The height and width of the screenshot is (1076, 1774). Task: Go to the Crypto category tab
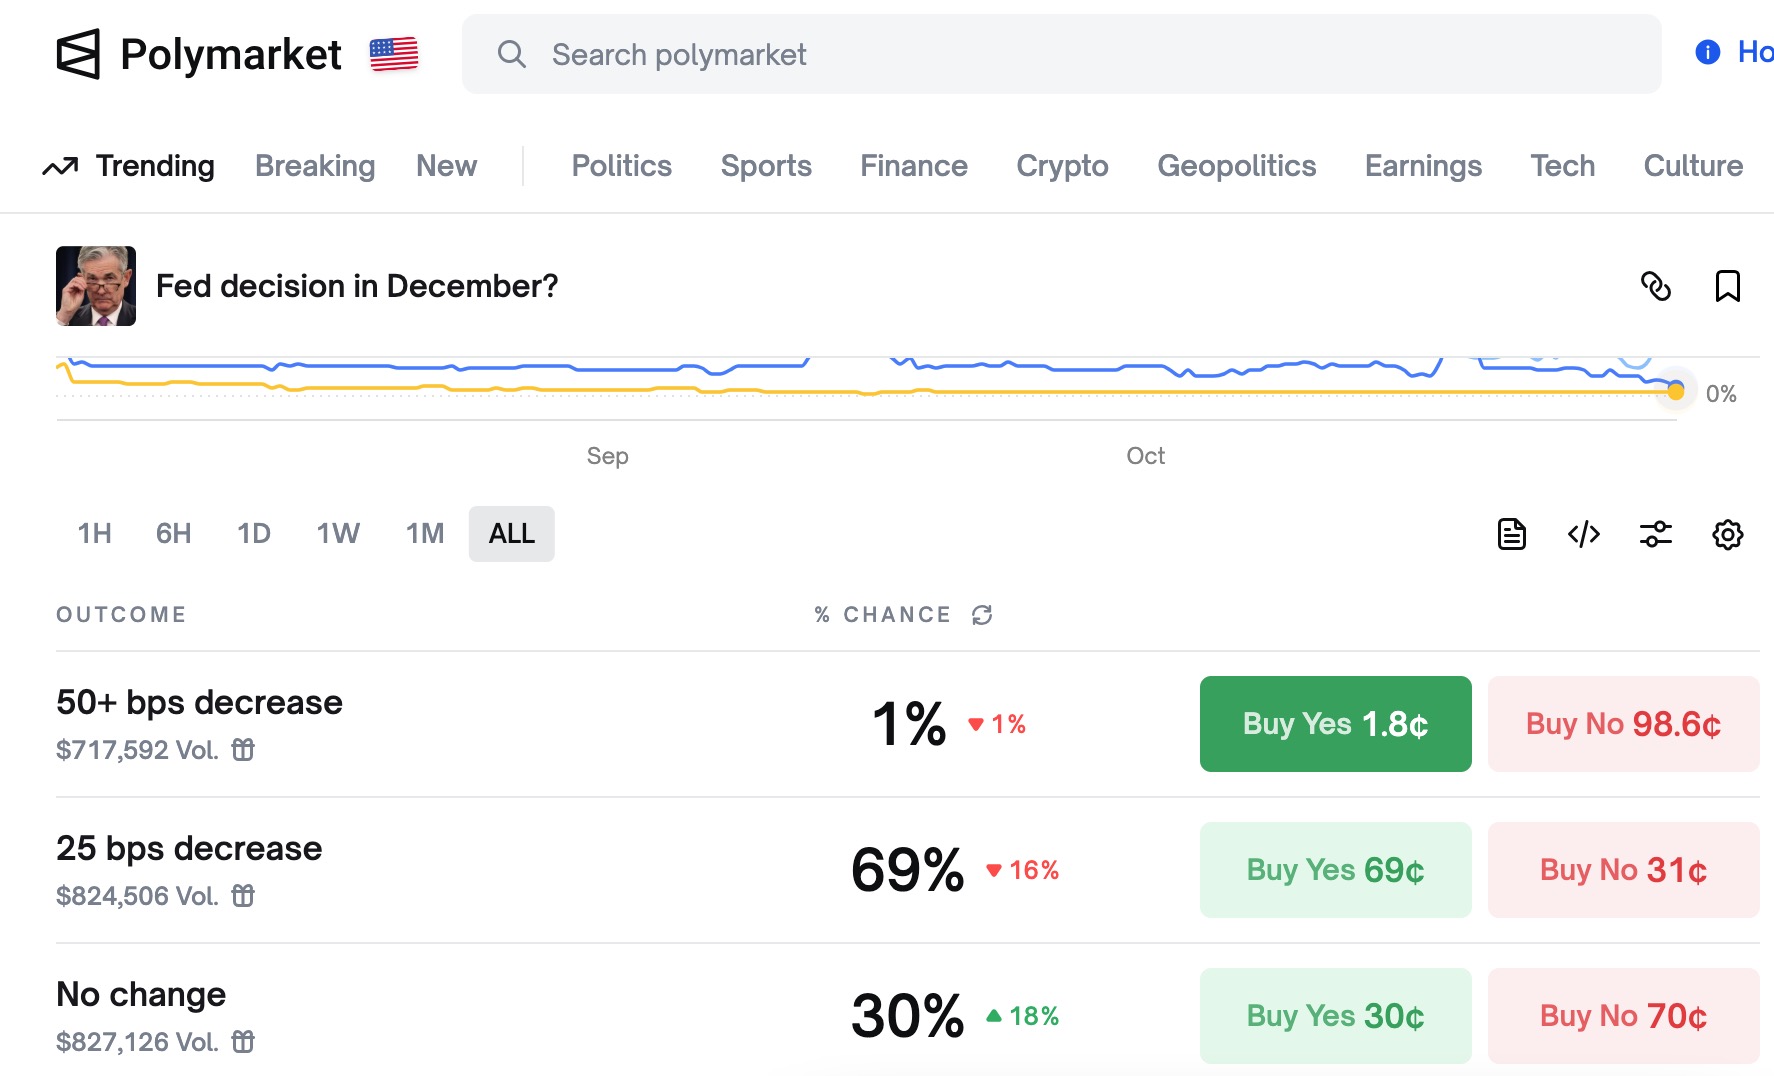coord(1062,166)
